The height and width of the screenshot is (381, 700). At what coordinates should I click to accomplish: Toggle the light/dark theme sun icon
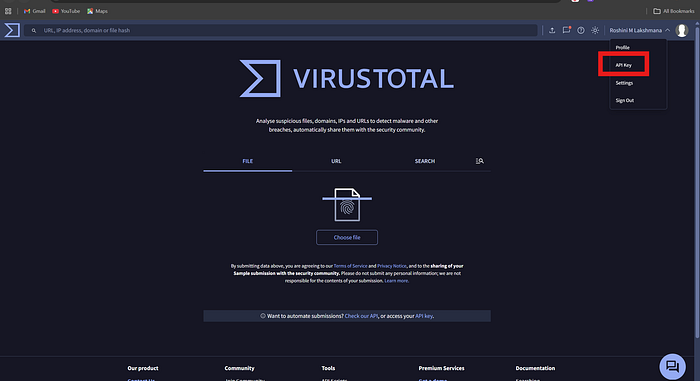595,30
